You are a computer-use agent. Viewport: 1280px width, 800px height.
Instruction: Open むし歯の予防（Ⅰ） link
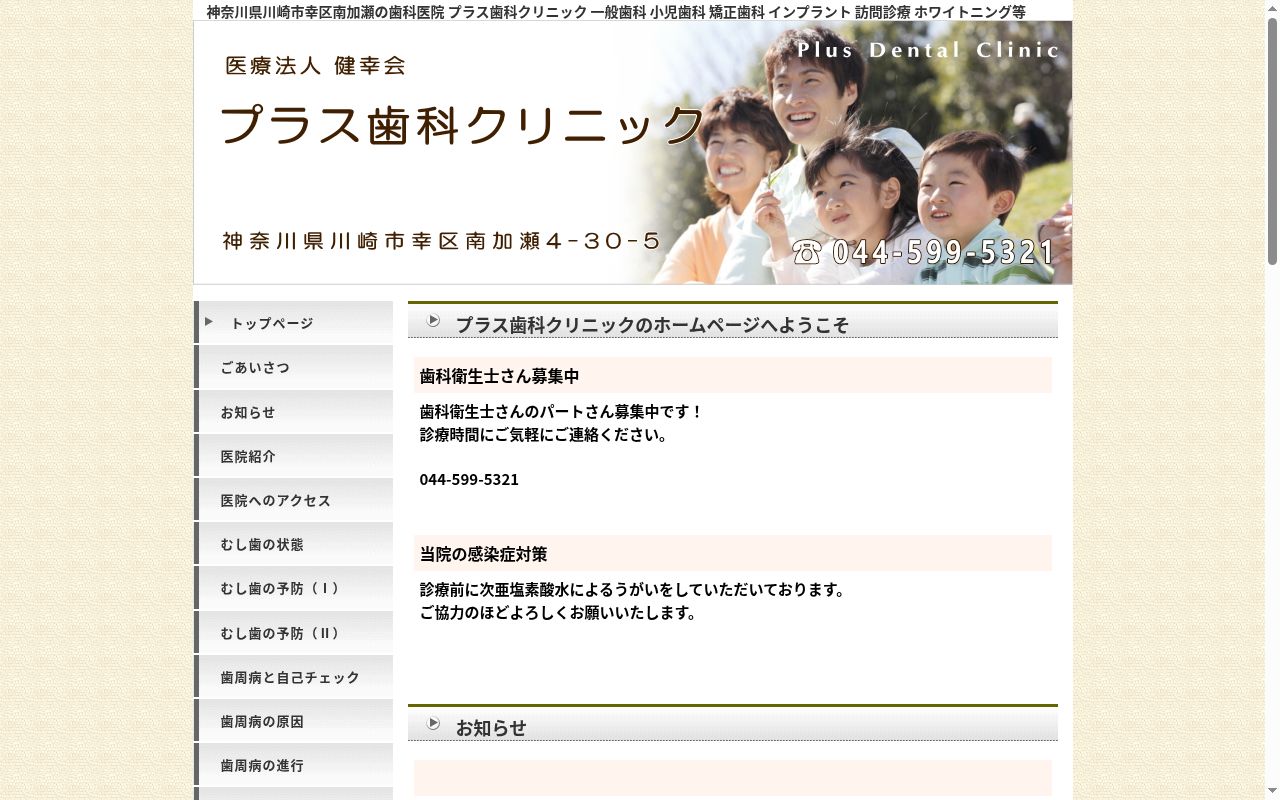click(x=294, y=588)
